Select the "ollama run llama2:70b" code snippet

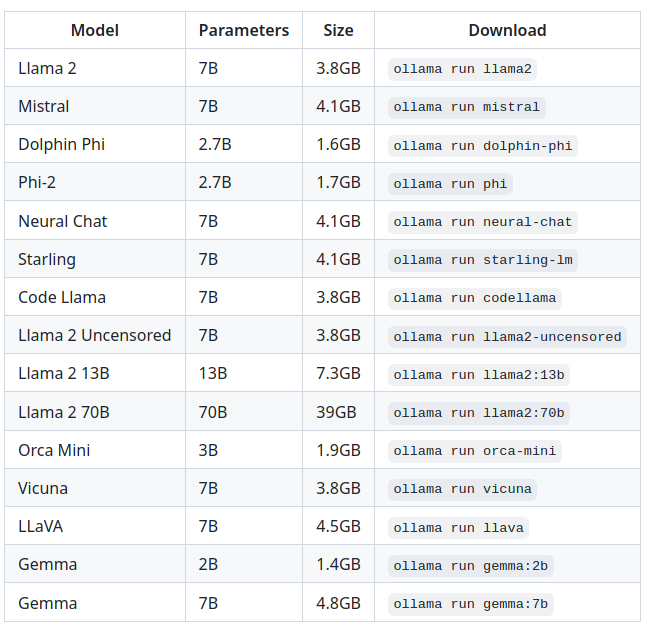pyautogui.click(x=479, y=412)
